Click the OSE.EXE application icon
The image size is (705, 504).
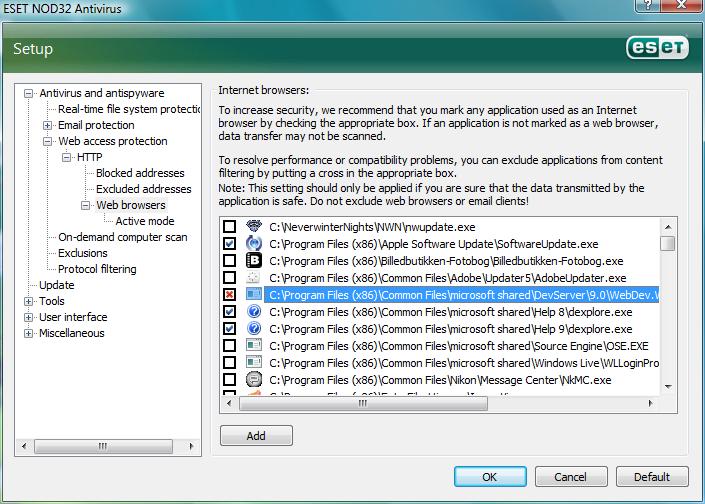254,346
